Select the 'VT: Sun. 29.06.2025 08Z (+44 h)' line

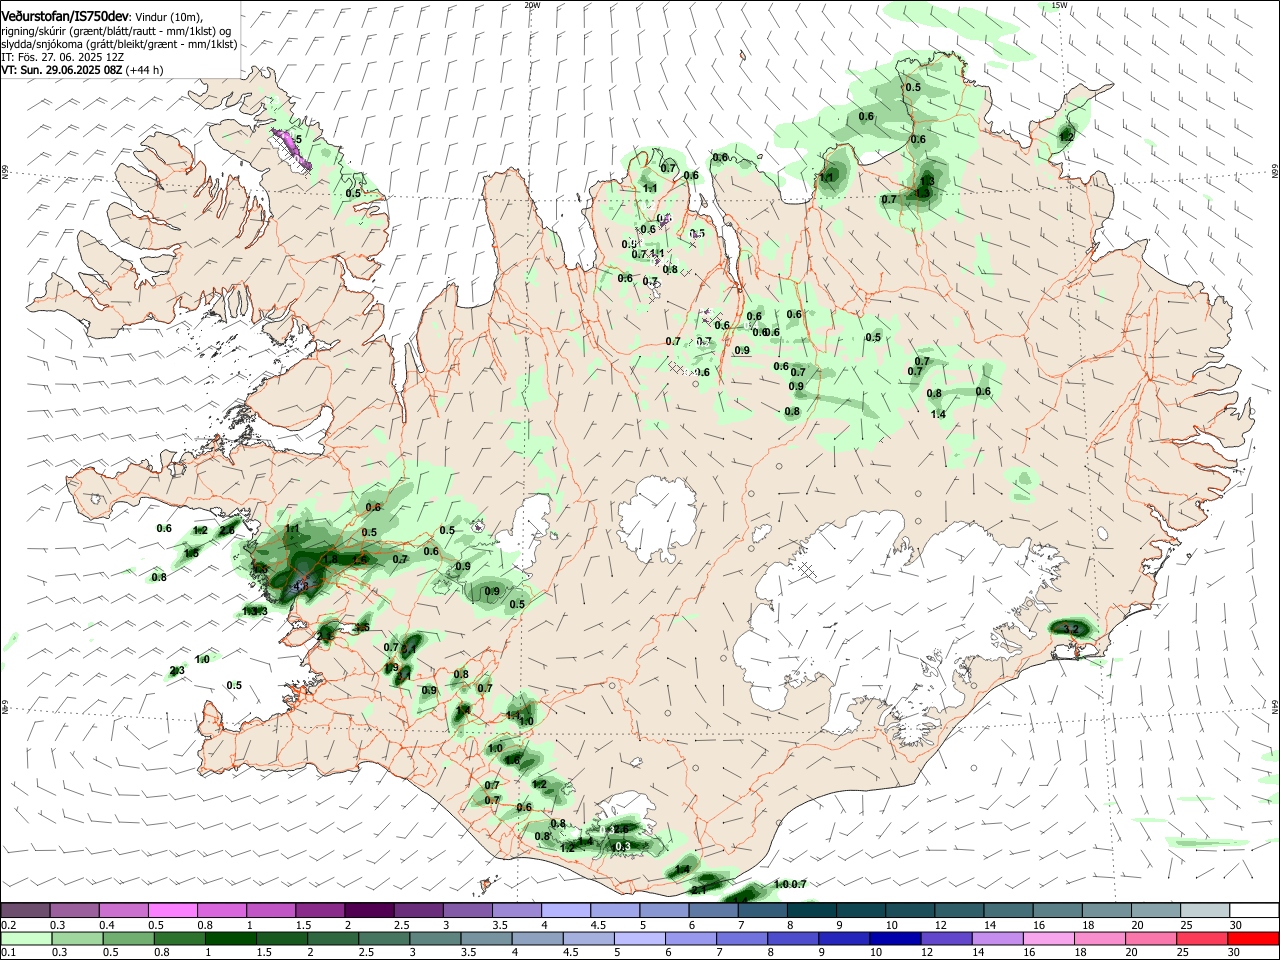82,70
